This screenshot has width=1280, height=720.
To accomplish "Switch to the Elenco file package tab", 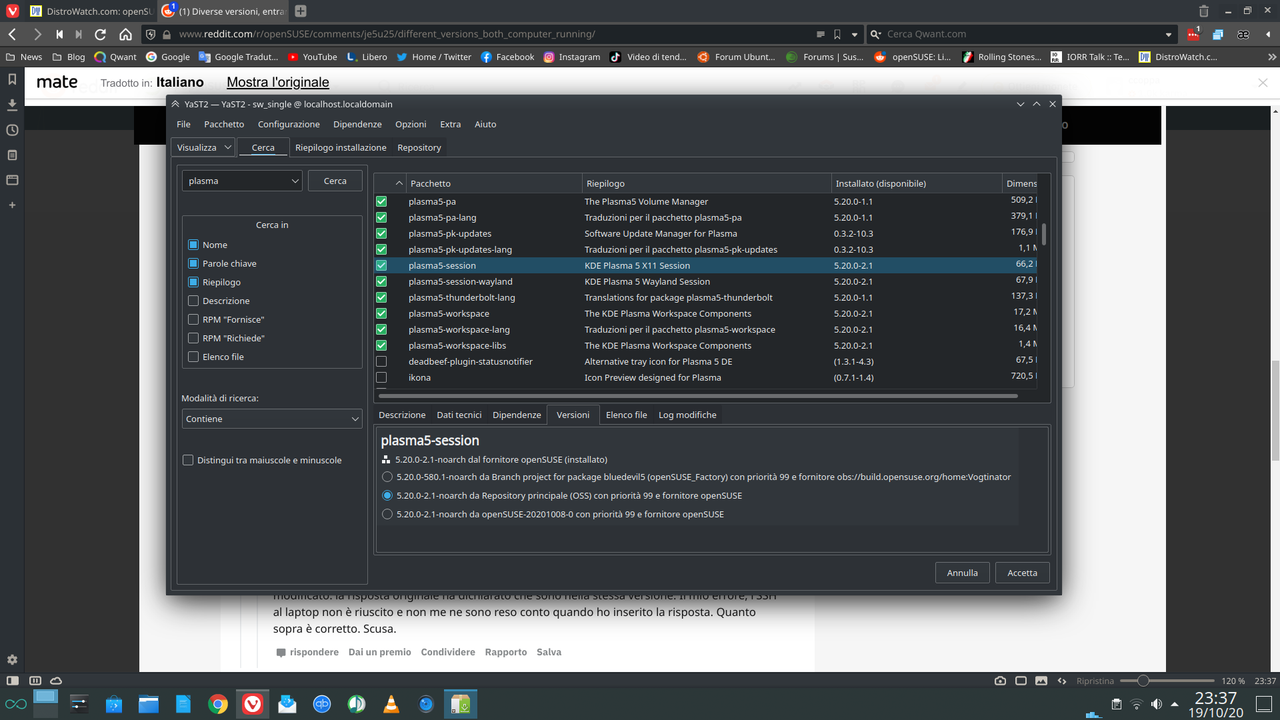I will coord(626,414).
